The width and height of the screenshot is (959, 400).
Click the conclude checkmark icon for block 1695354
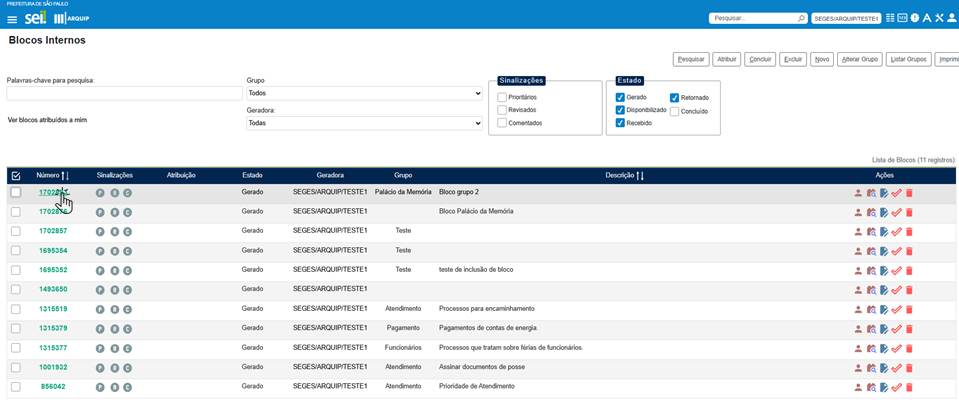896,250
